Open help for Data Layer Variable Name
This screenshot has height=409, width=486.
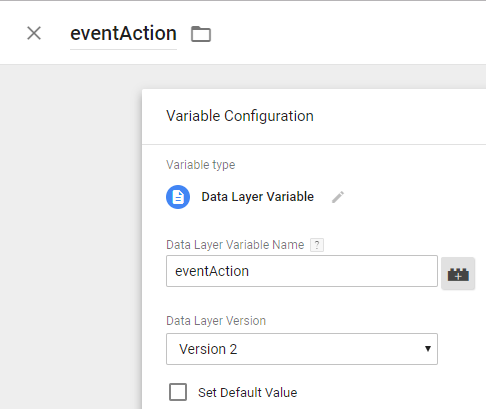pyautogui.click(x=317, y=245)
